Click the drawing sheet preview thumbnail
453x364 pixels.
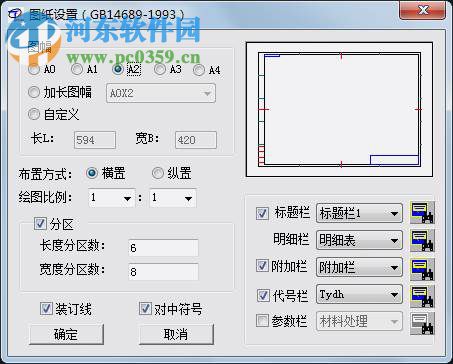[339, 109]
